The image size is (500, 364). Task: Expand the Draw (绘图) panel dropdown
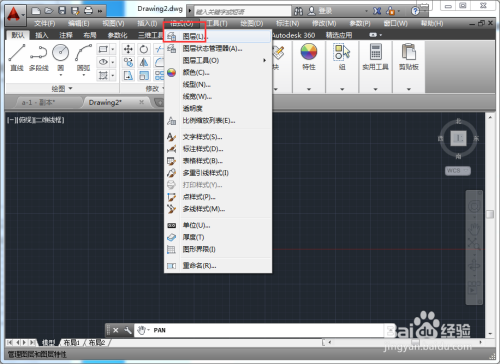[62, 89]
